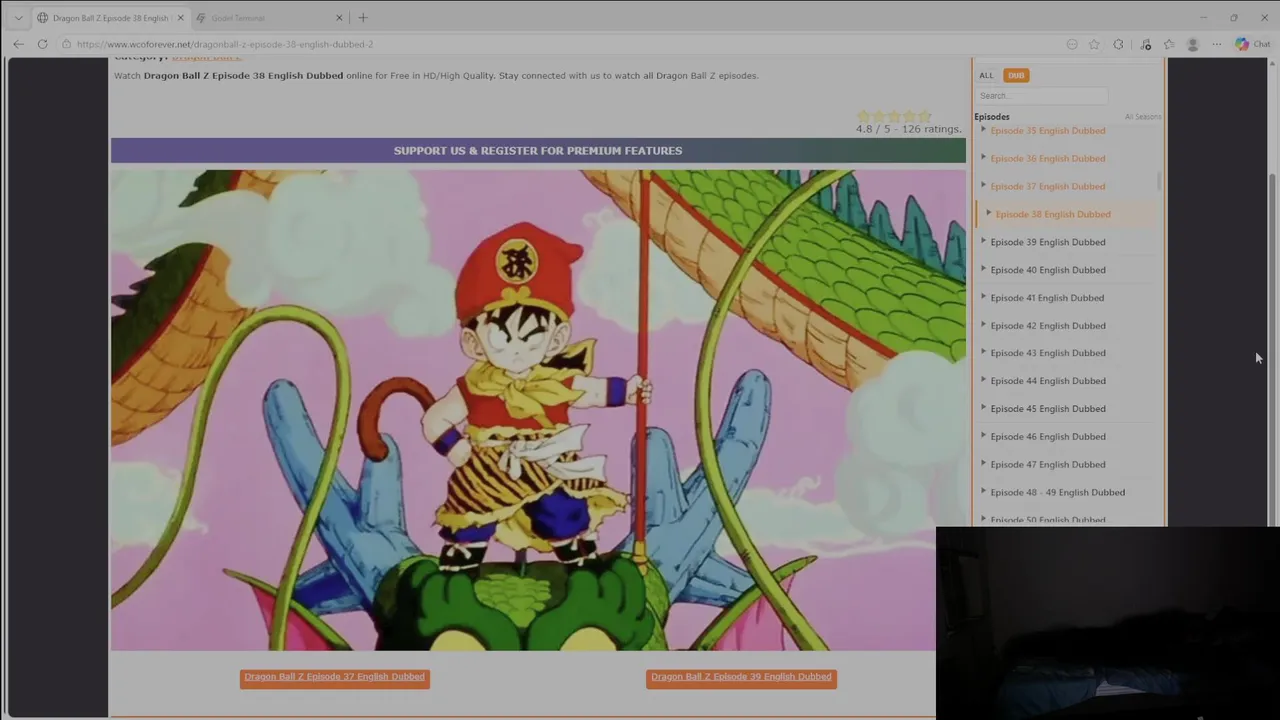1280x720 pixels.
Task: Expand arrow beside Episode 40 English Dubbed
Action: coord(984,269)
